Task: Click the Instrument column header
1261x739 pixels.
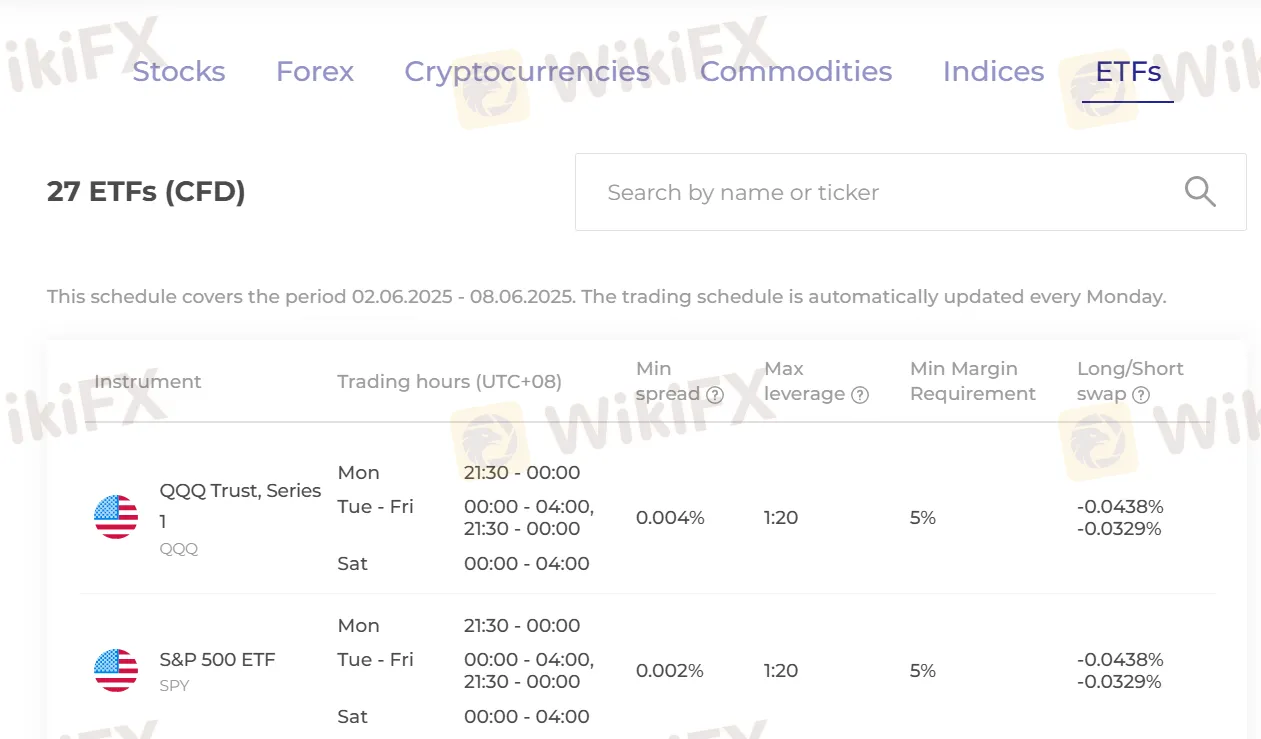Action: (x=147, y=382)
